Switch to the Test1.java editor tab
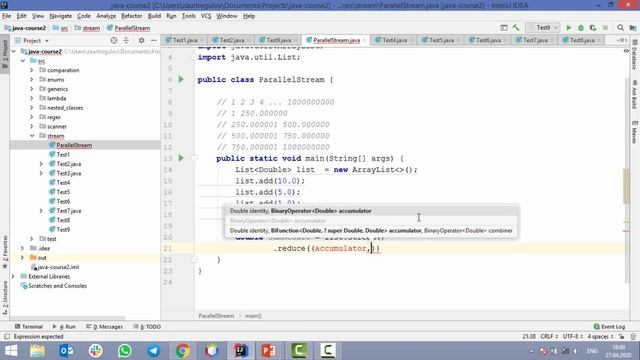This screenshot has height=360, width=640. coord(184,40)
